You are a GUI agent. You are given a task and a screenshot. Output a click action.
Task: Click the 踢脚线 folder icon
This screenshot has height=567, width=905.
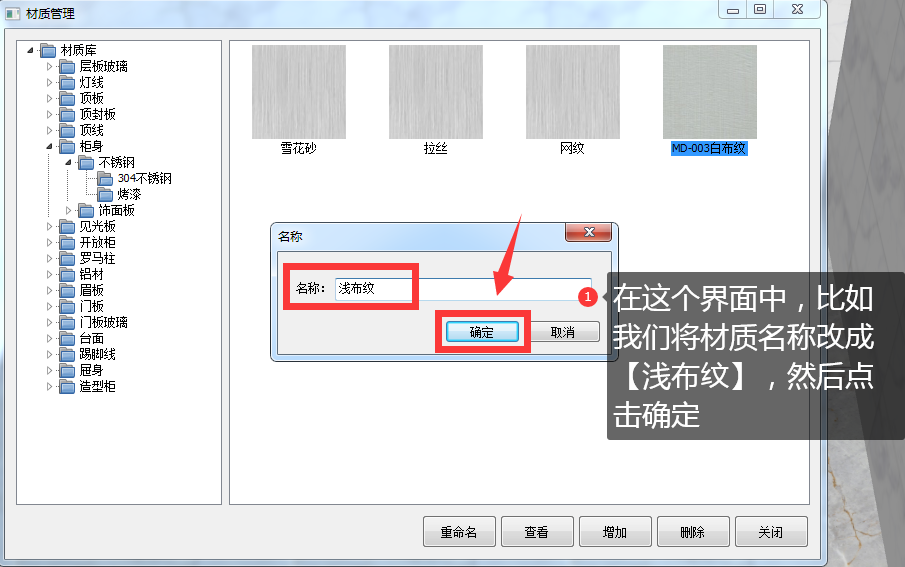[67, 355]
